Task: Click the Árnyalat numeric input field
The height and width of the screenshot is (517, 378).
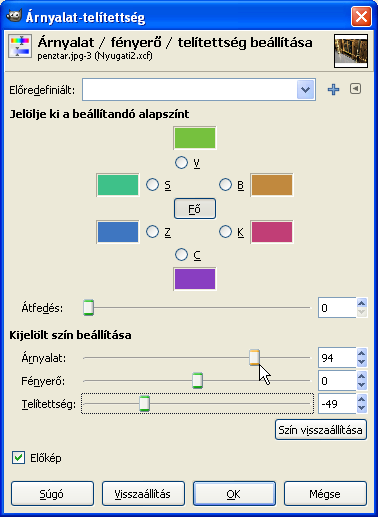Action: [337, 358]
